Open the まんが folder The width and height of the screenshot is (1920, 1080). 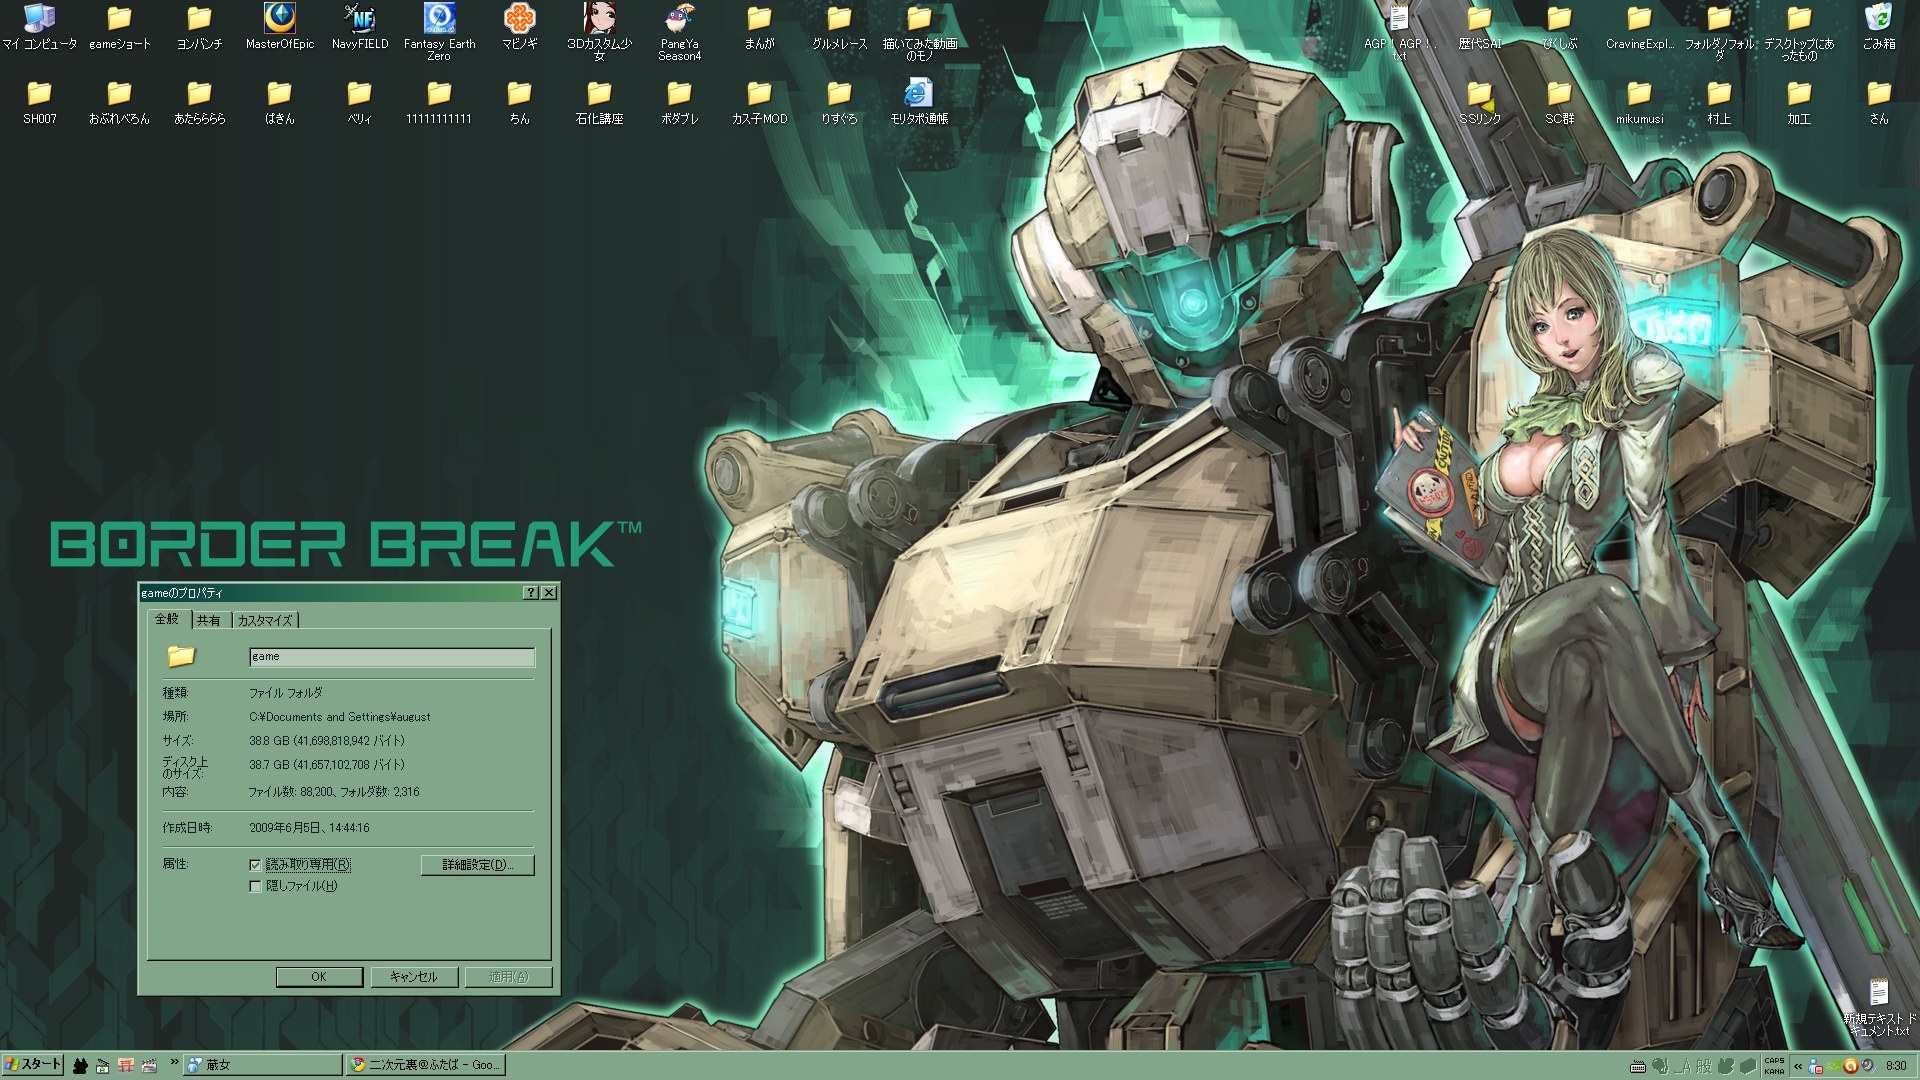(x=759, y=27)
